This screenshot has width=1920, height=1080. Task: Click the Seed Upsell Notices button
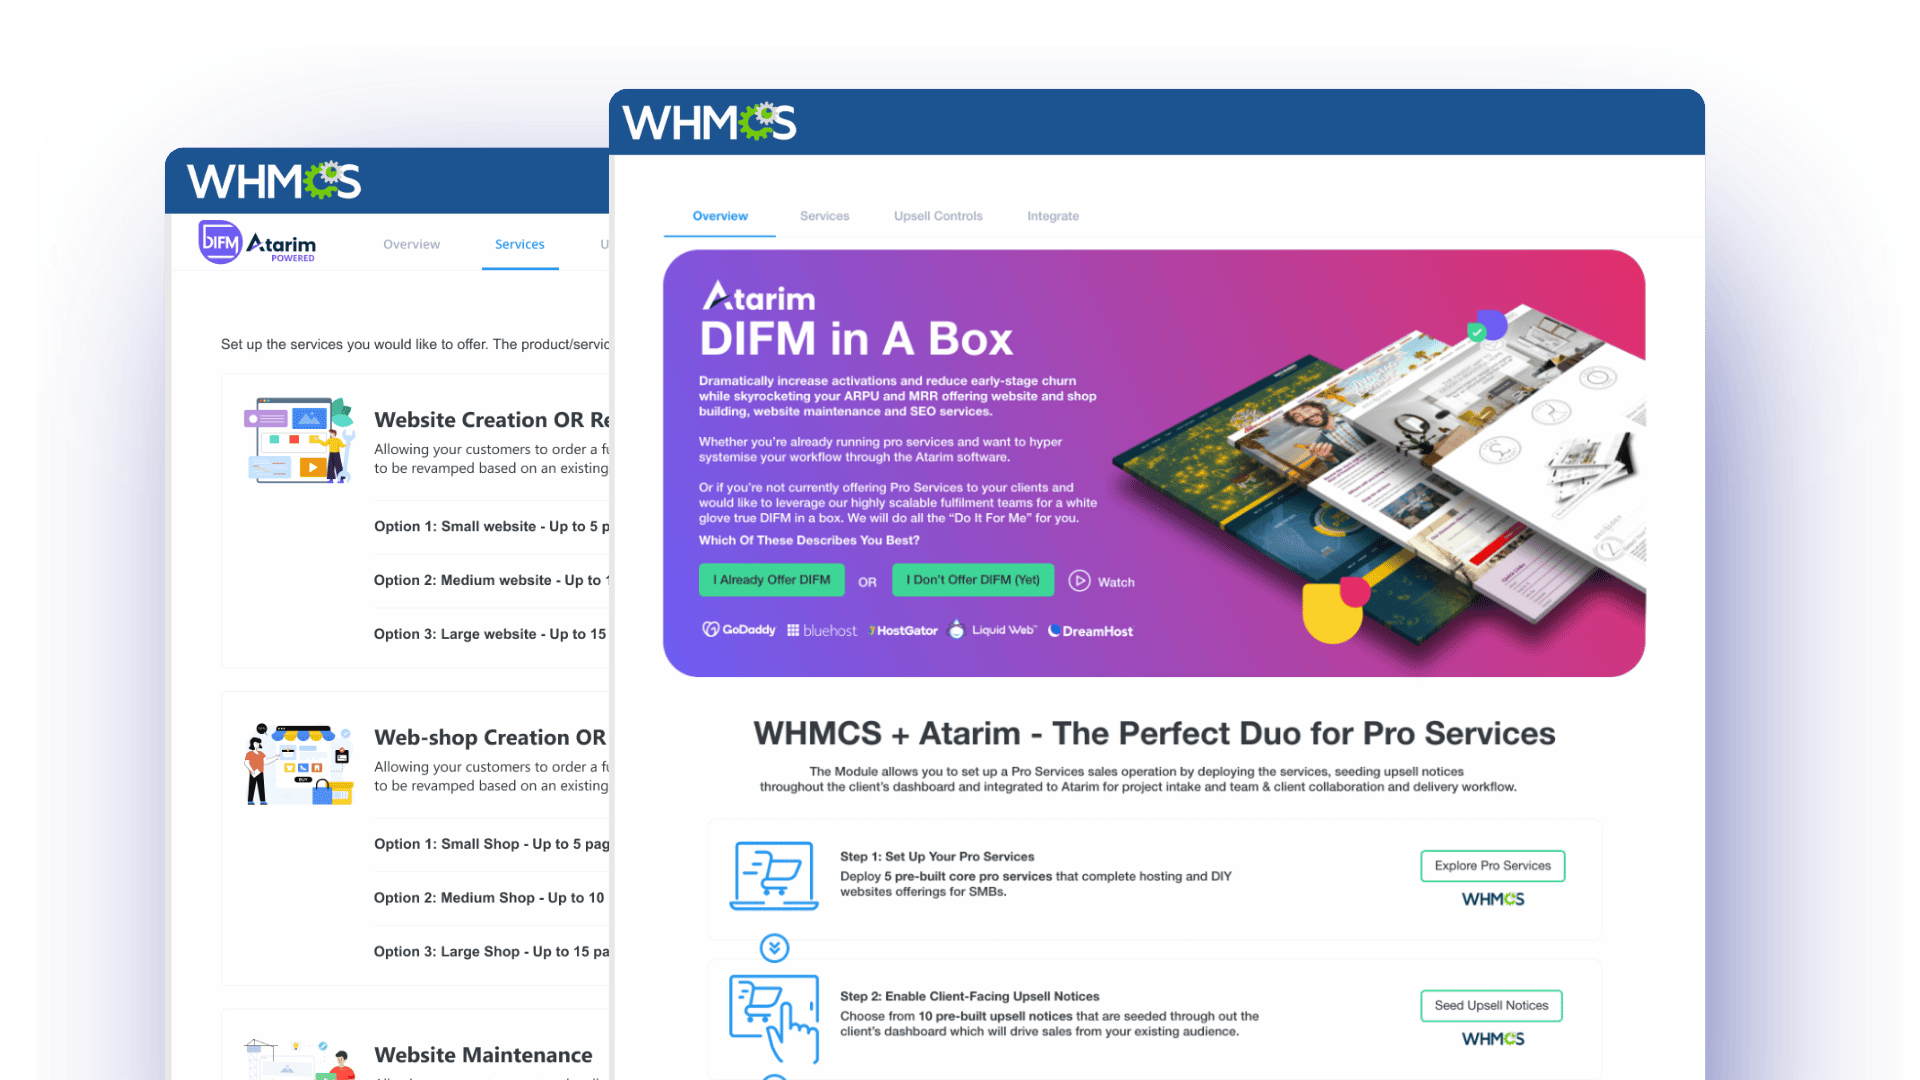pos(1490,1006)
